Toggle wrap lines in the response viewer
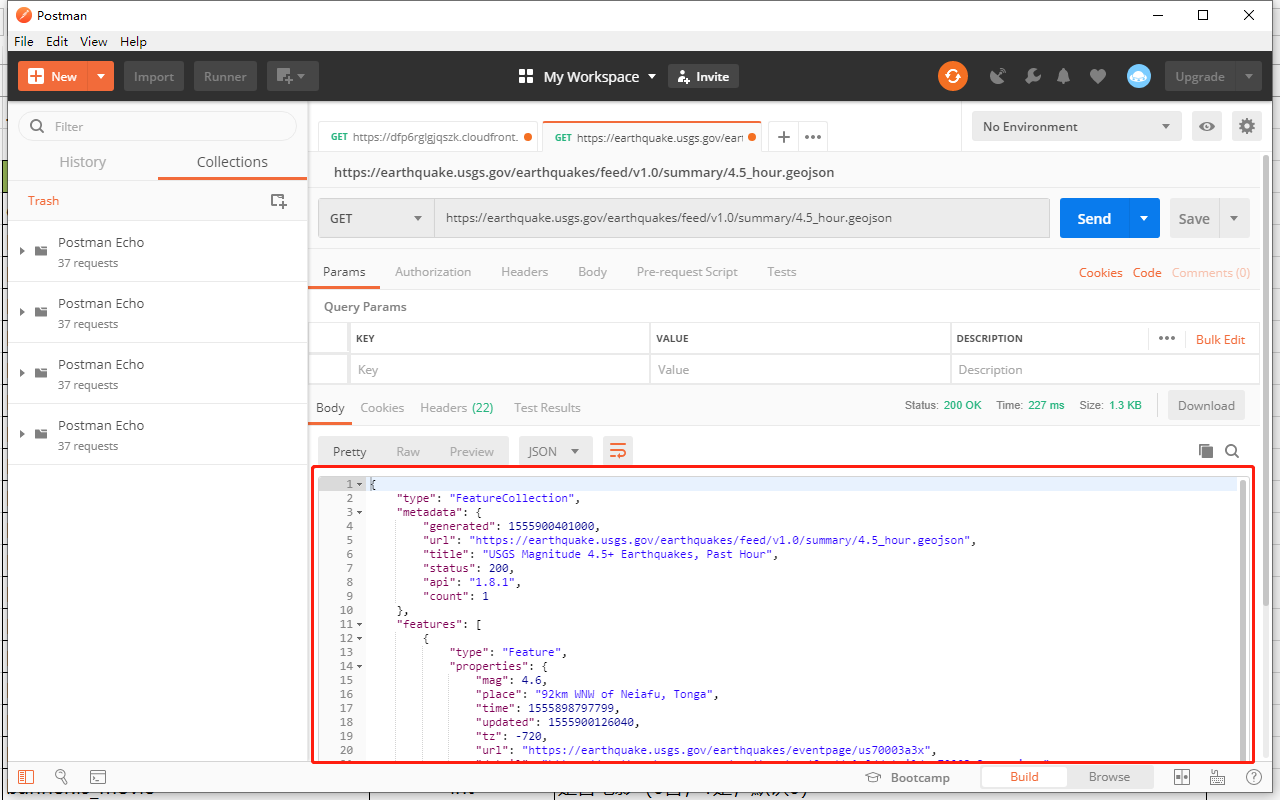1280x800 pixels. click(617, 450)
